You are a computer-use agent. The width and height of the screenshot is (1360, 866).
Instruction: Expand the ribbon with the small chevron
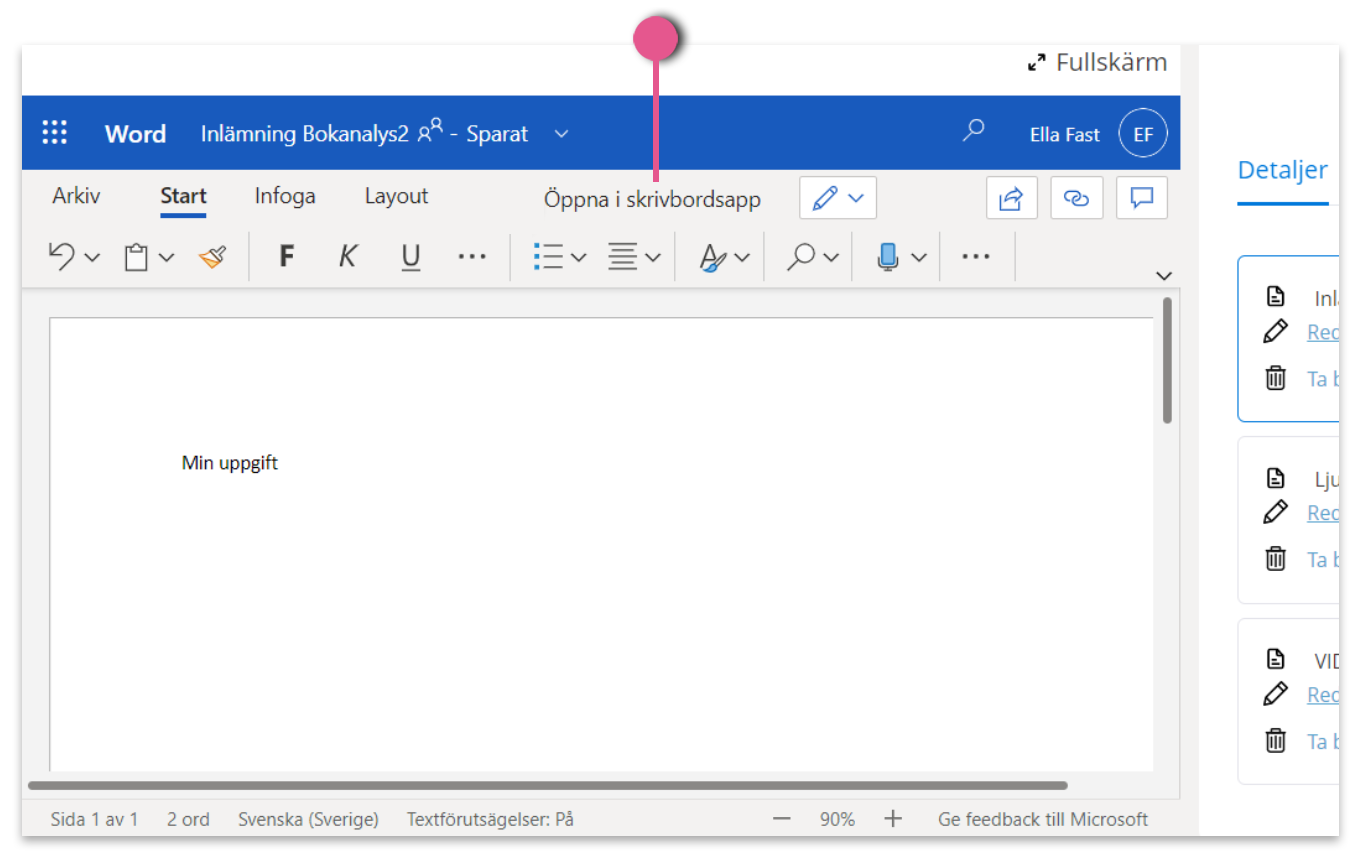(x=1163, y=276)
